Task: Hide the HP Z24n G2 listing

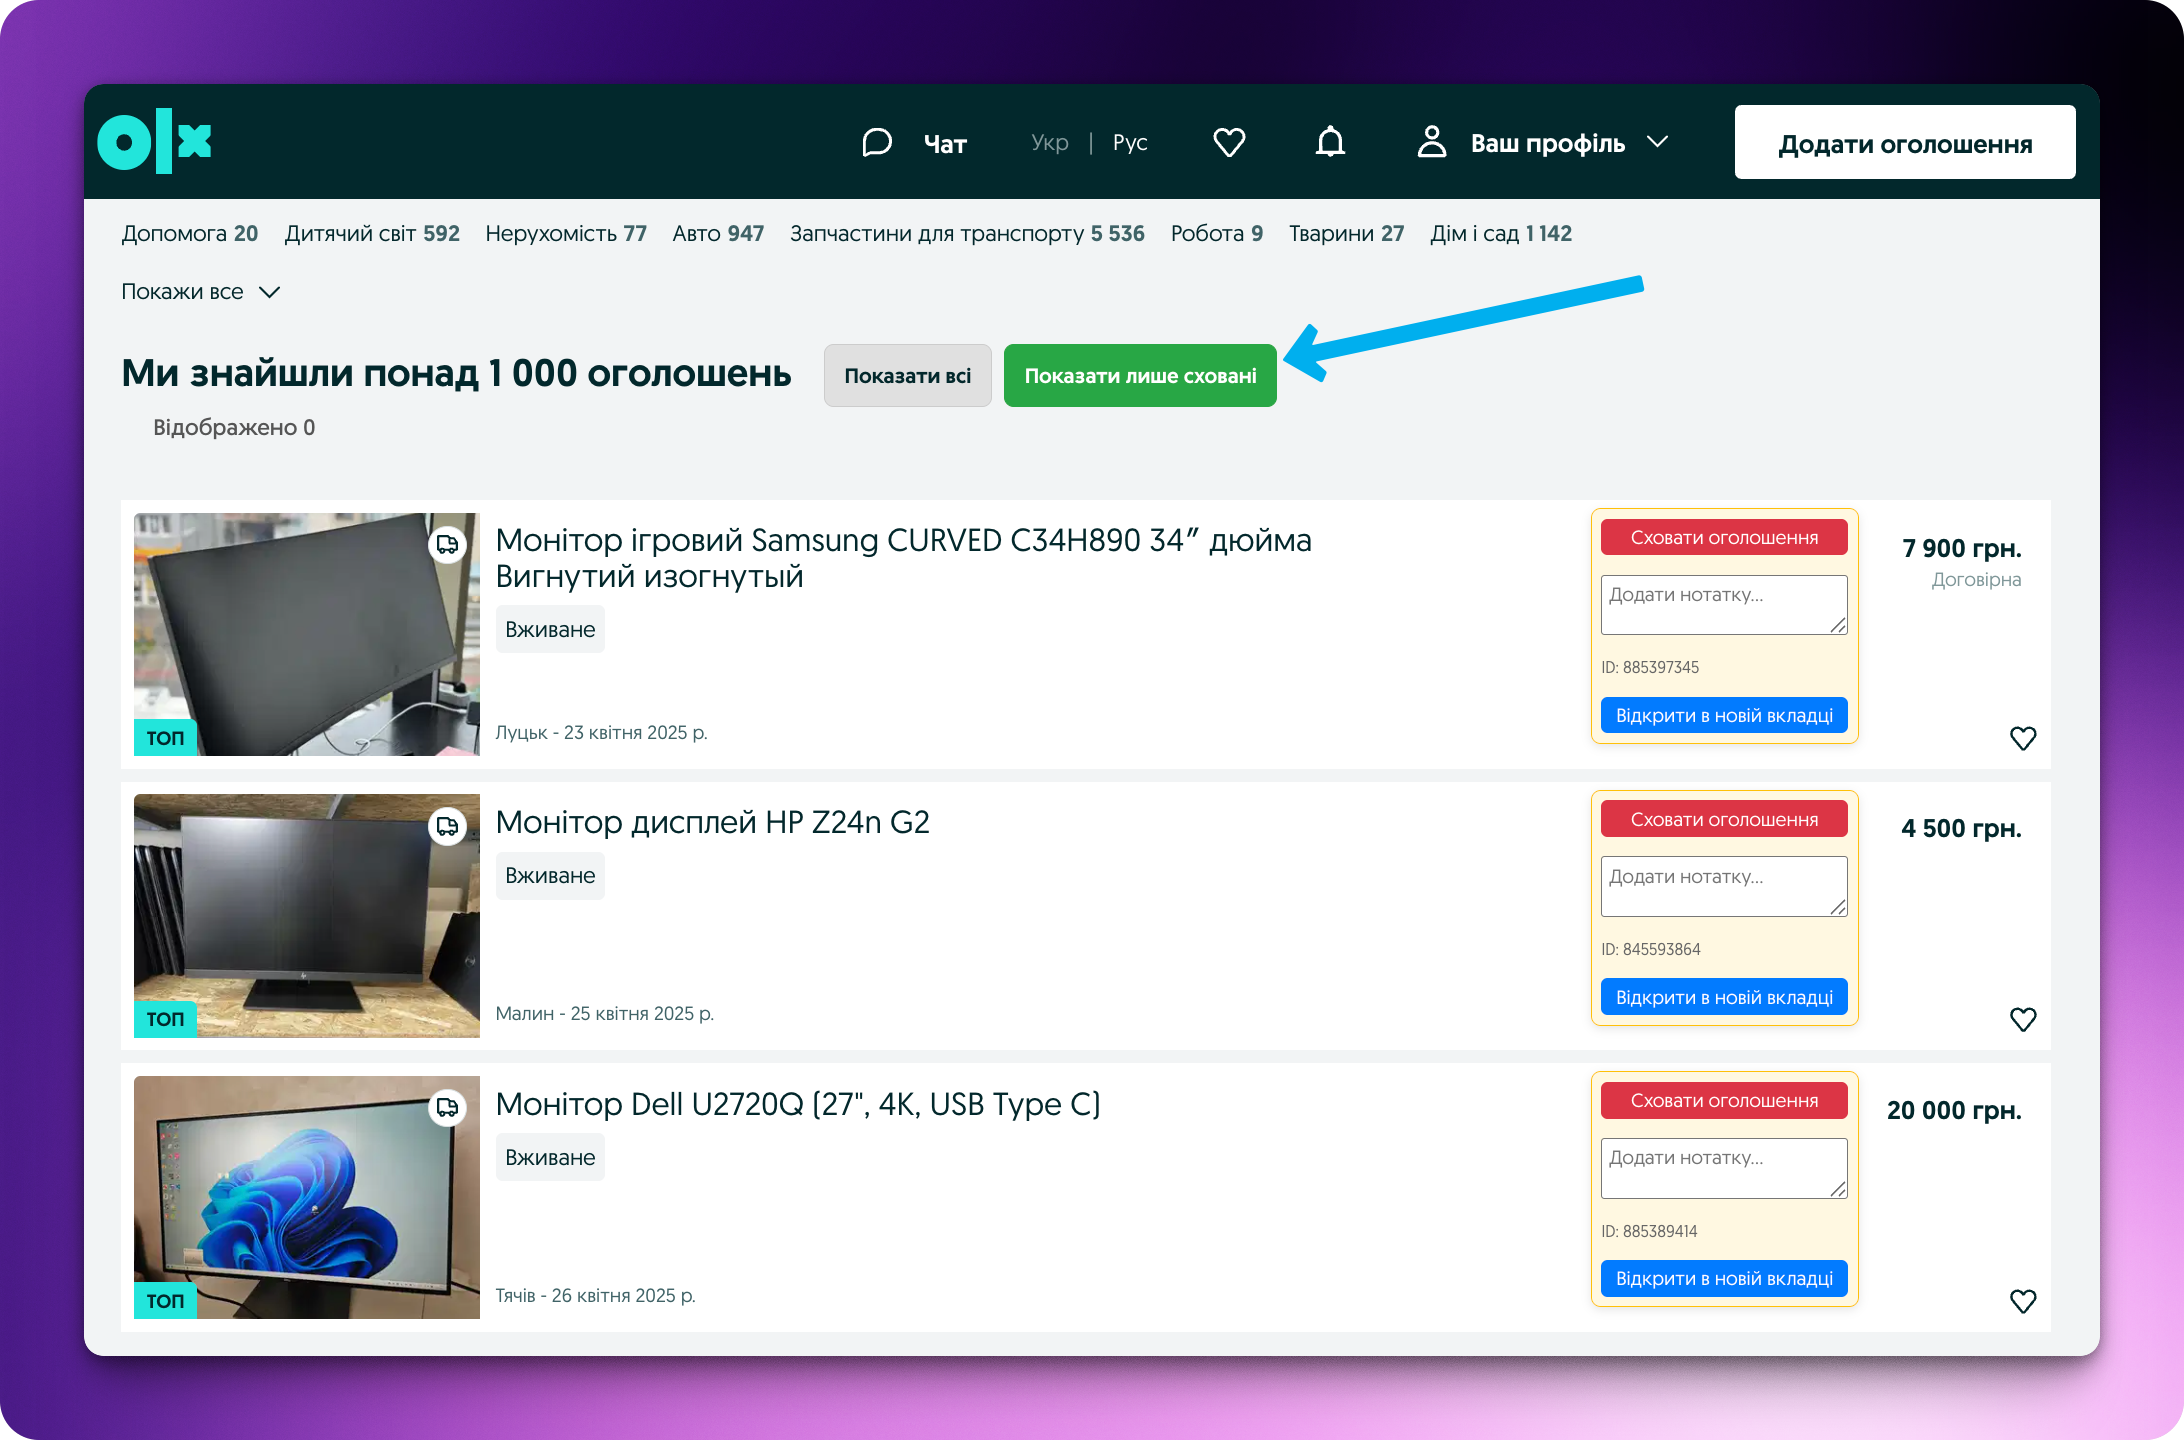Action: tap(1724, 820)
